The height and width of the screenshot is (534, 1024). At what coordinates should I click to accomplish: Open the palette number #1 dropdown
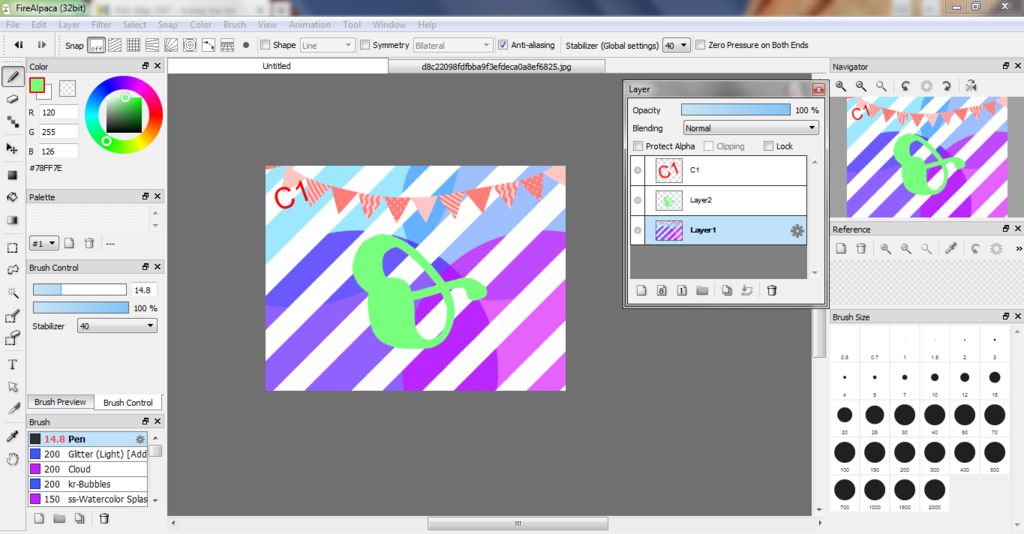pos(44,243)
